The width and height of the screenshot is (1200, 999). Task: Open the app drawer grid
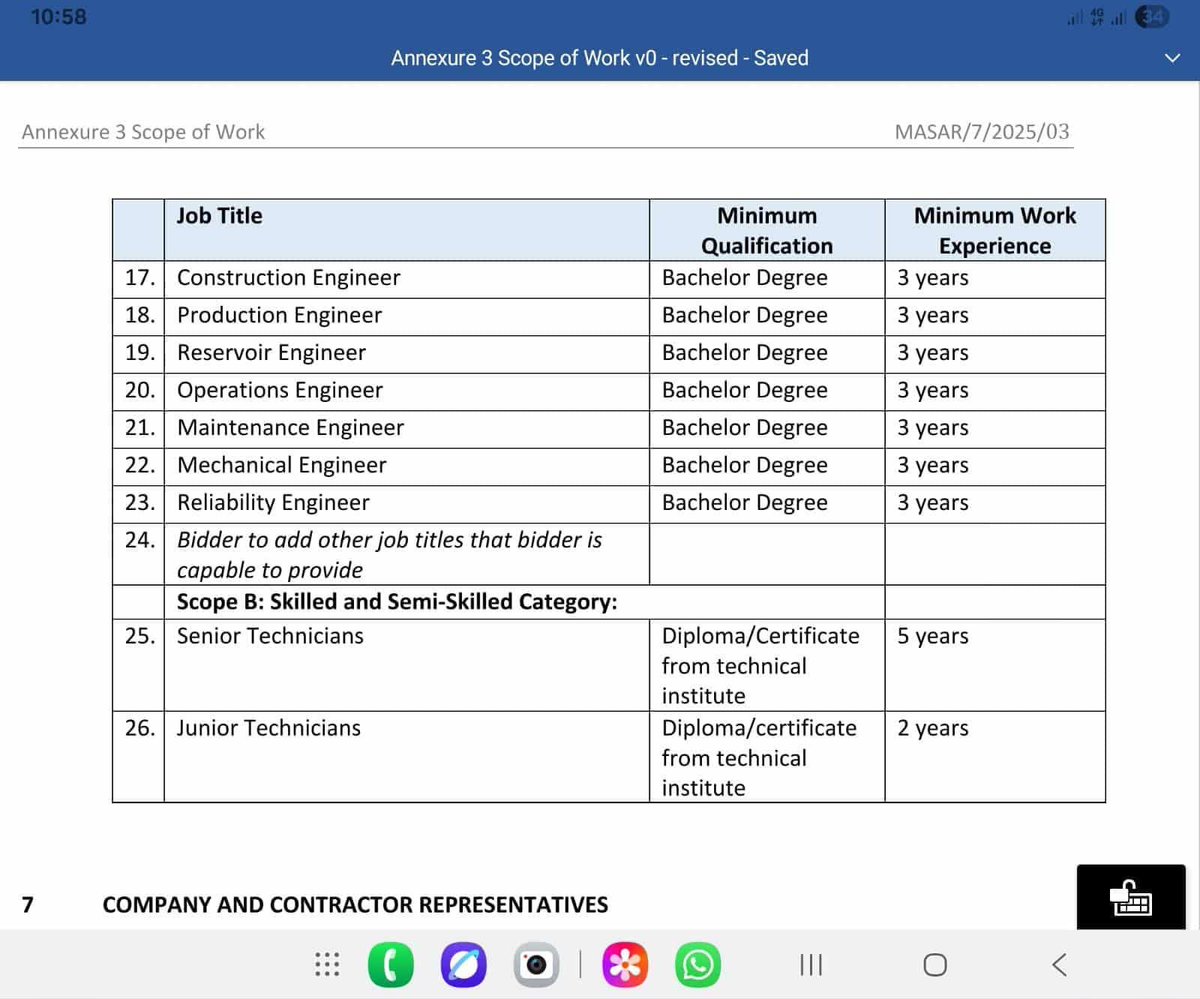coord(327,964)
